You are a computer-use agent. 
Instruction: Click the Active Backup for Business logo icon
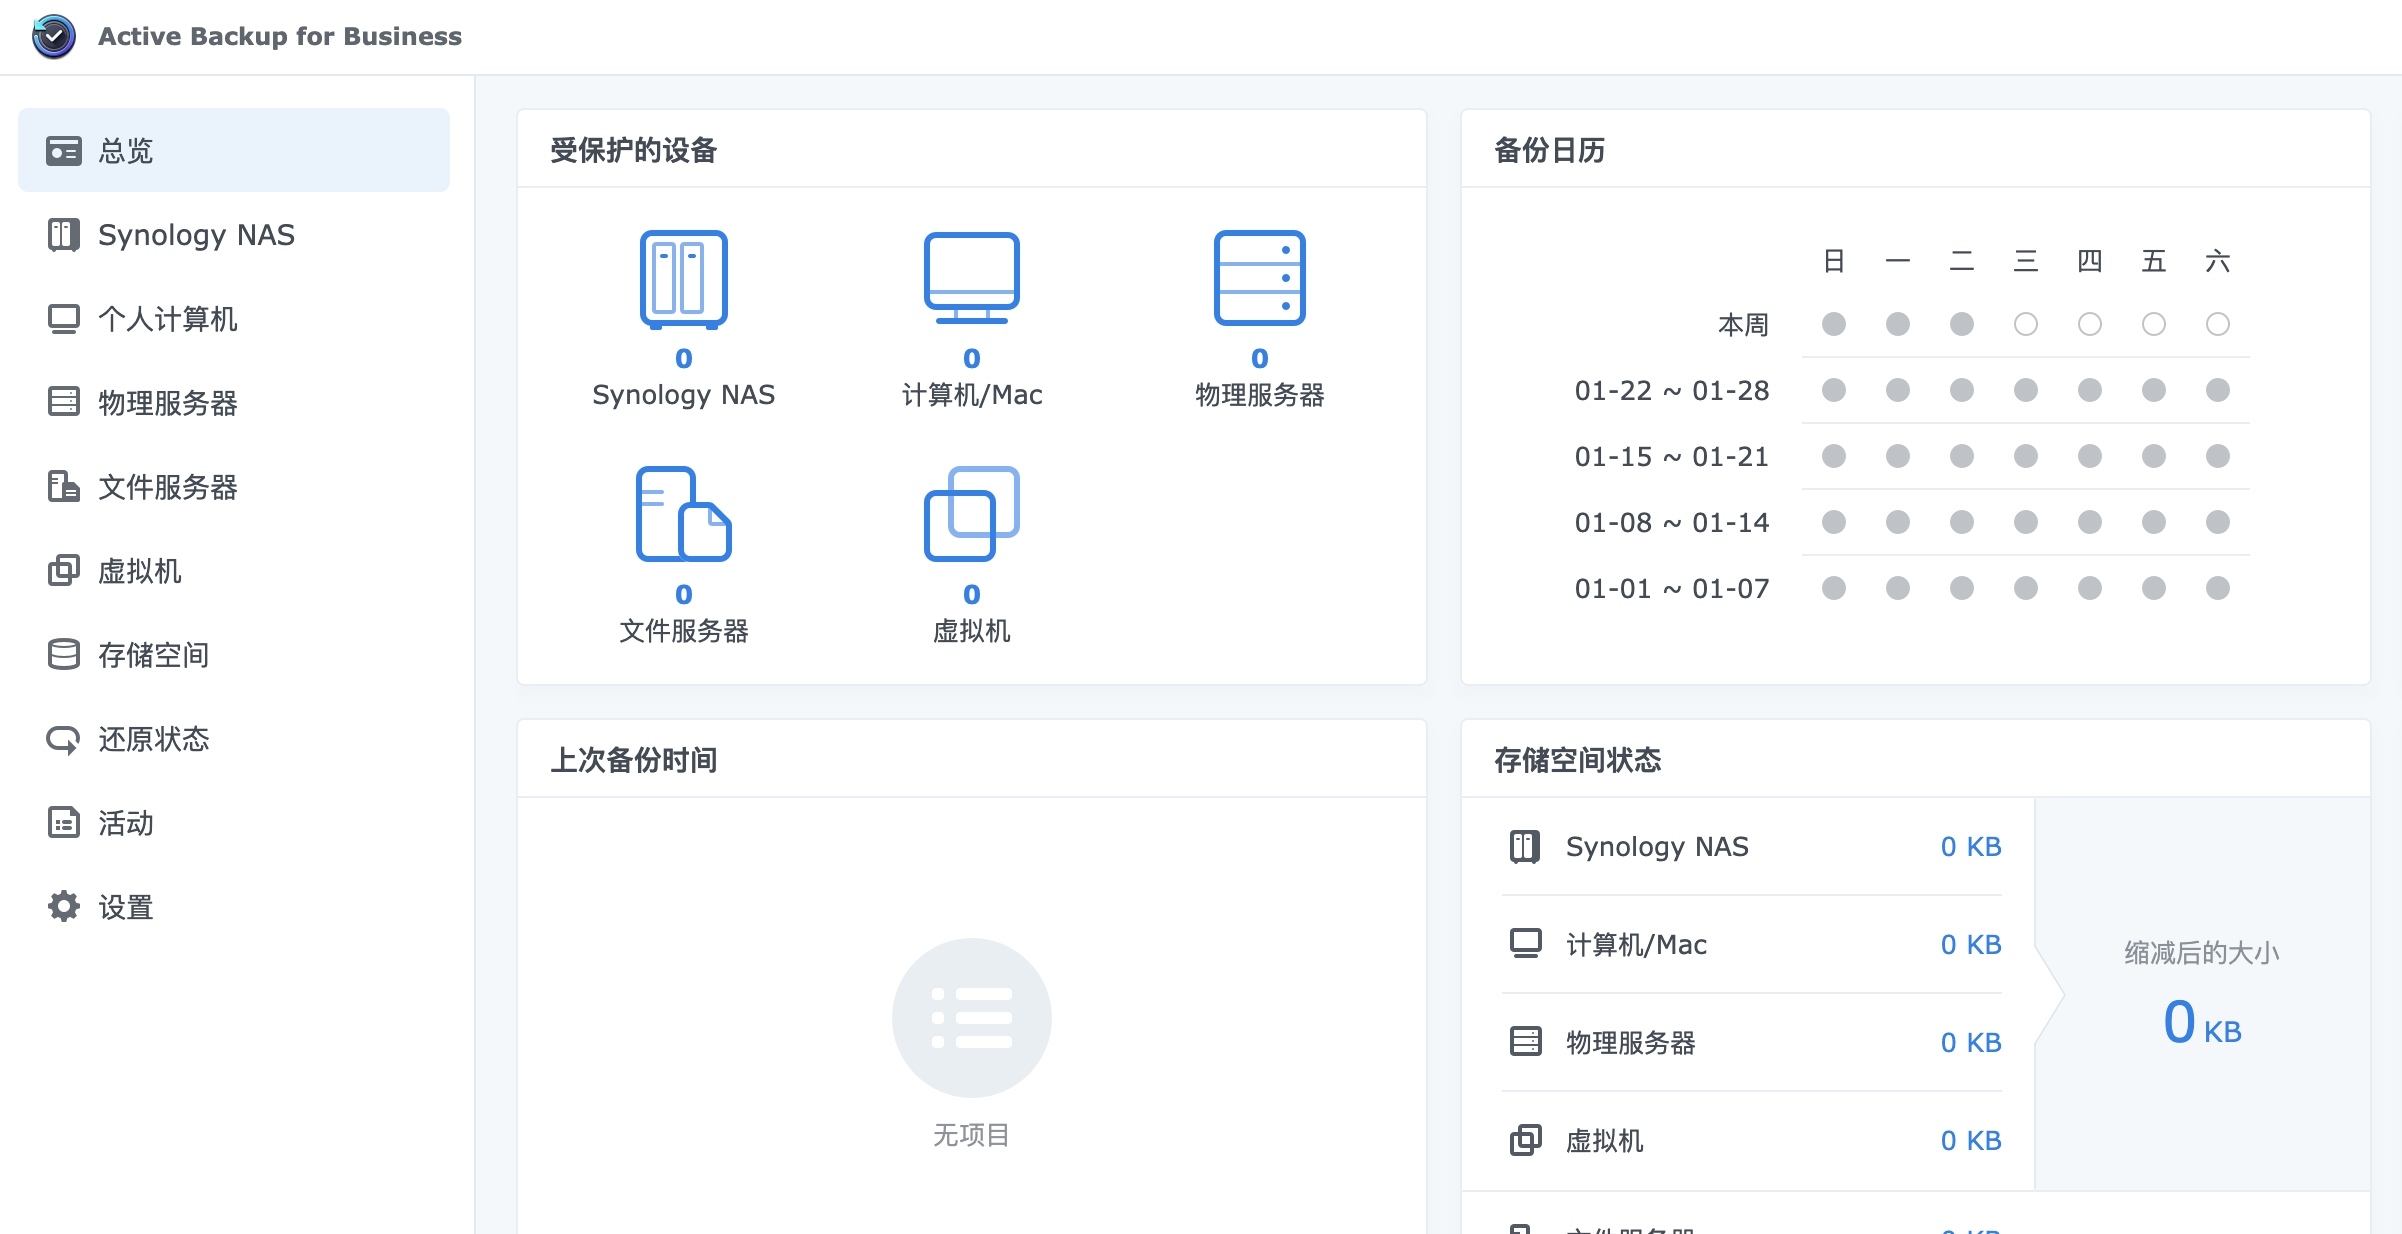click(x=54, y=37)
